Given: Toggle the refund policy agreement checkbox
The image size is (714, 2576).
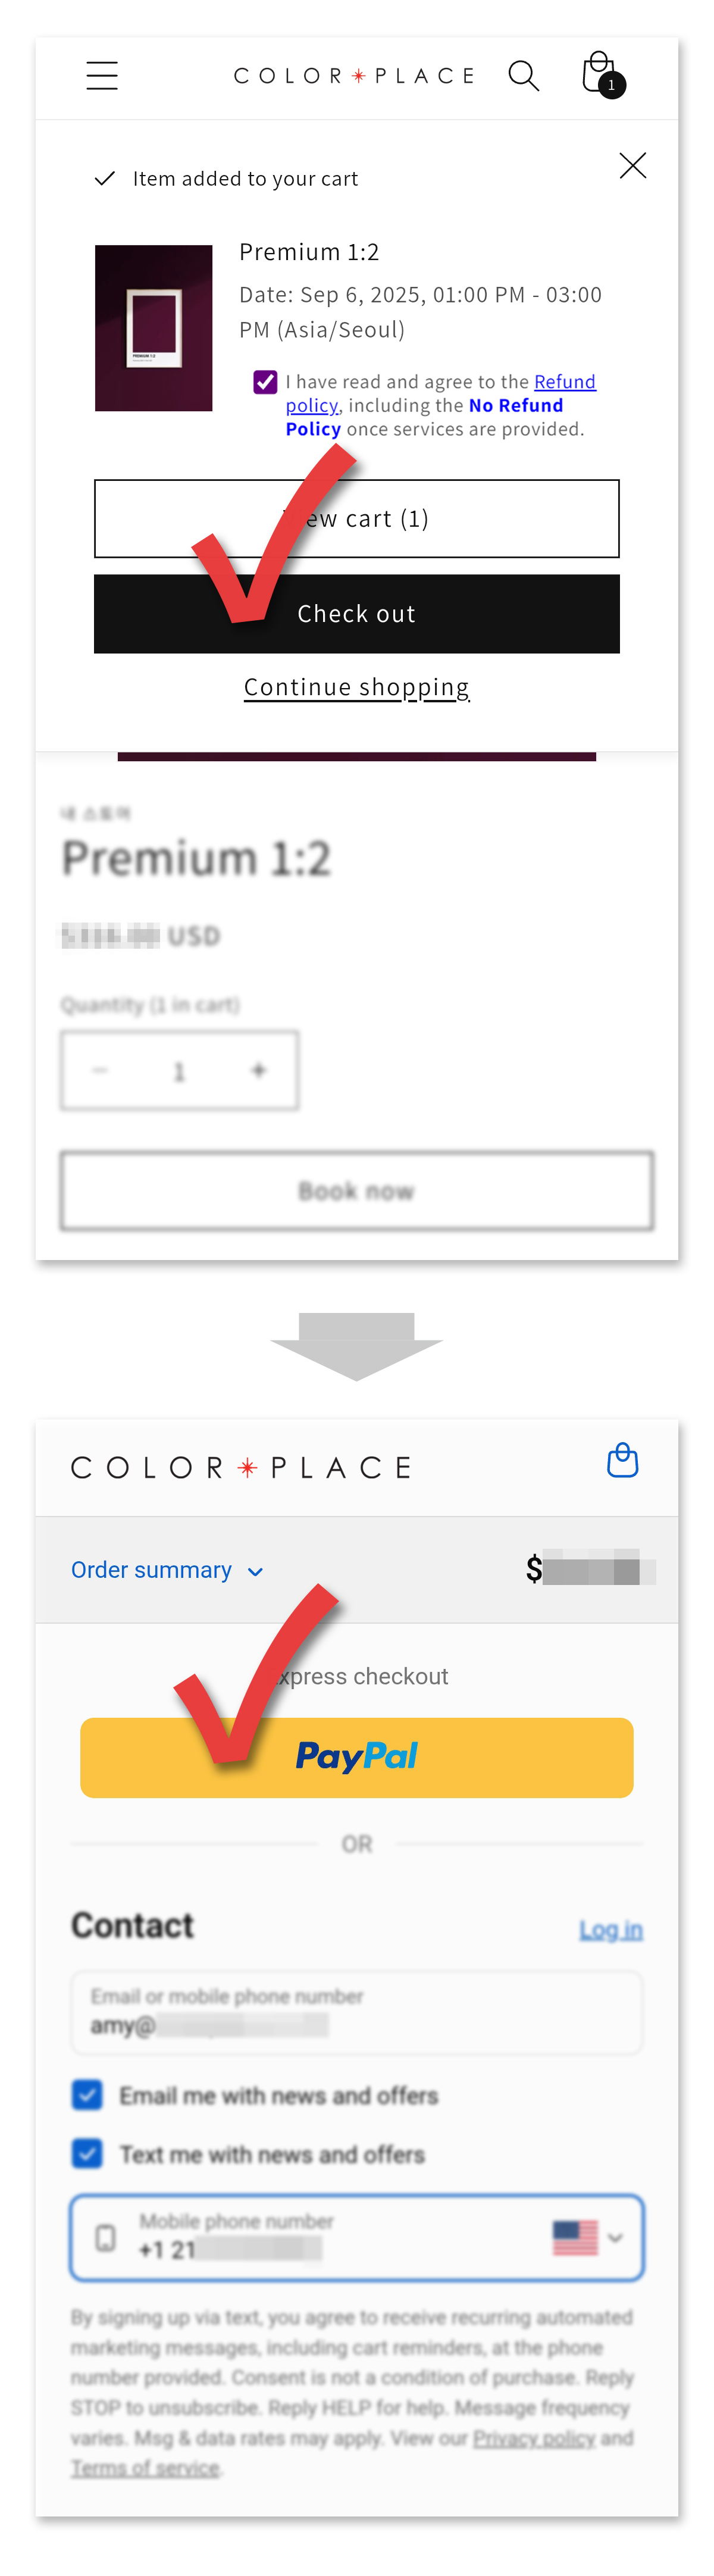Looking at the screenshot, I should pyautogui.click(x=265, y=382).
